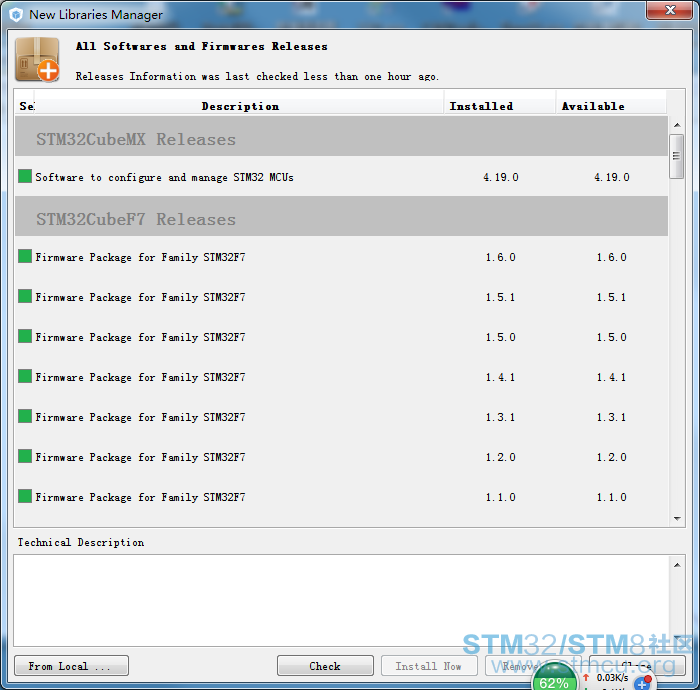Click the Installed column header

500,106
